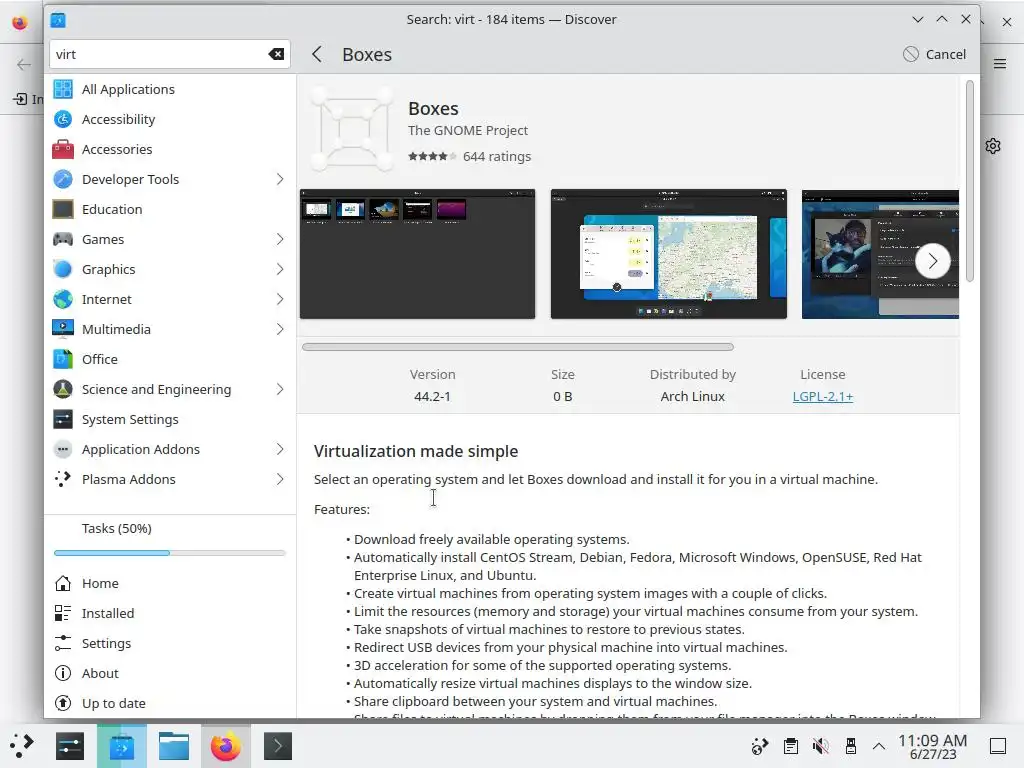Image resolution: width=1024 pixels, height=768 pixels.
Task: Open the Office category icon
Action: [63, 360]
